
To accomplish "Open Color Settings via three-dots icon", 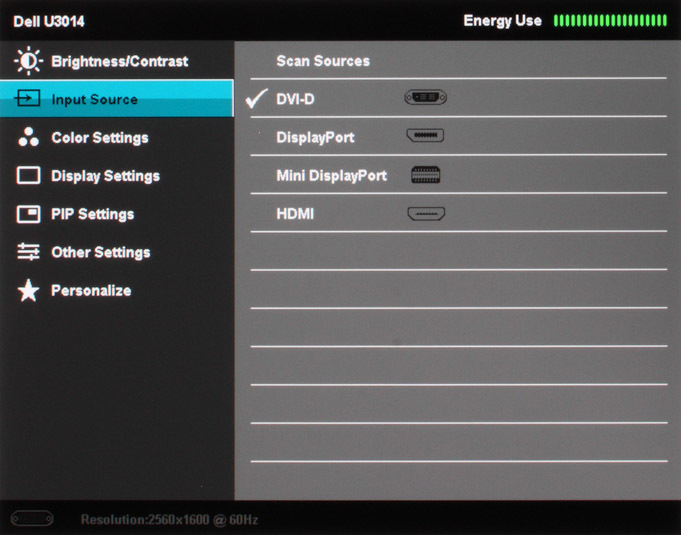I will [x=28, y=137].
